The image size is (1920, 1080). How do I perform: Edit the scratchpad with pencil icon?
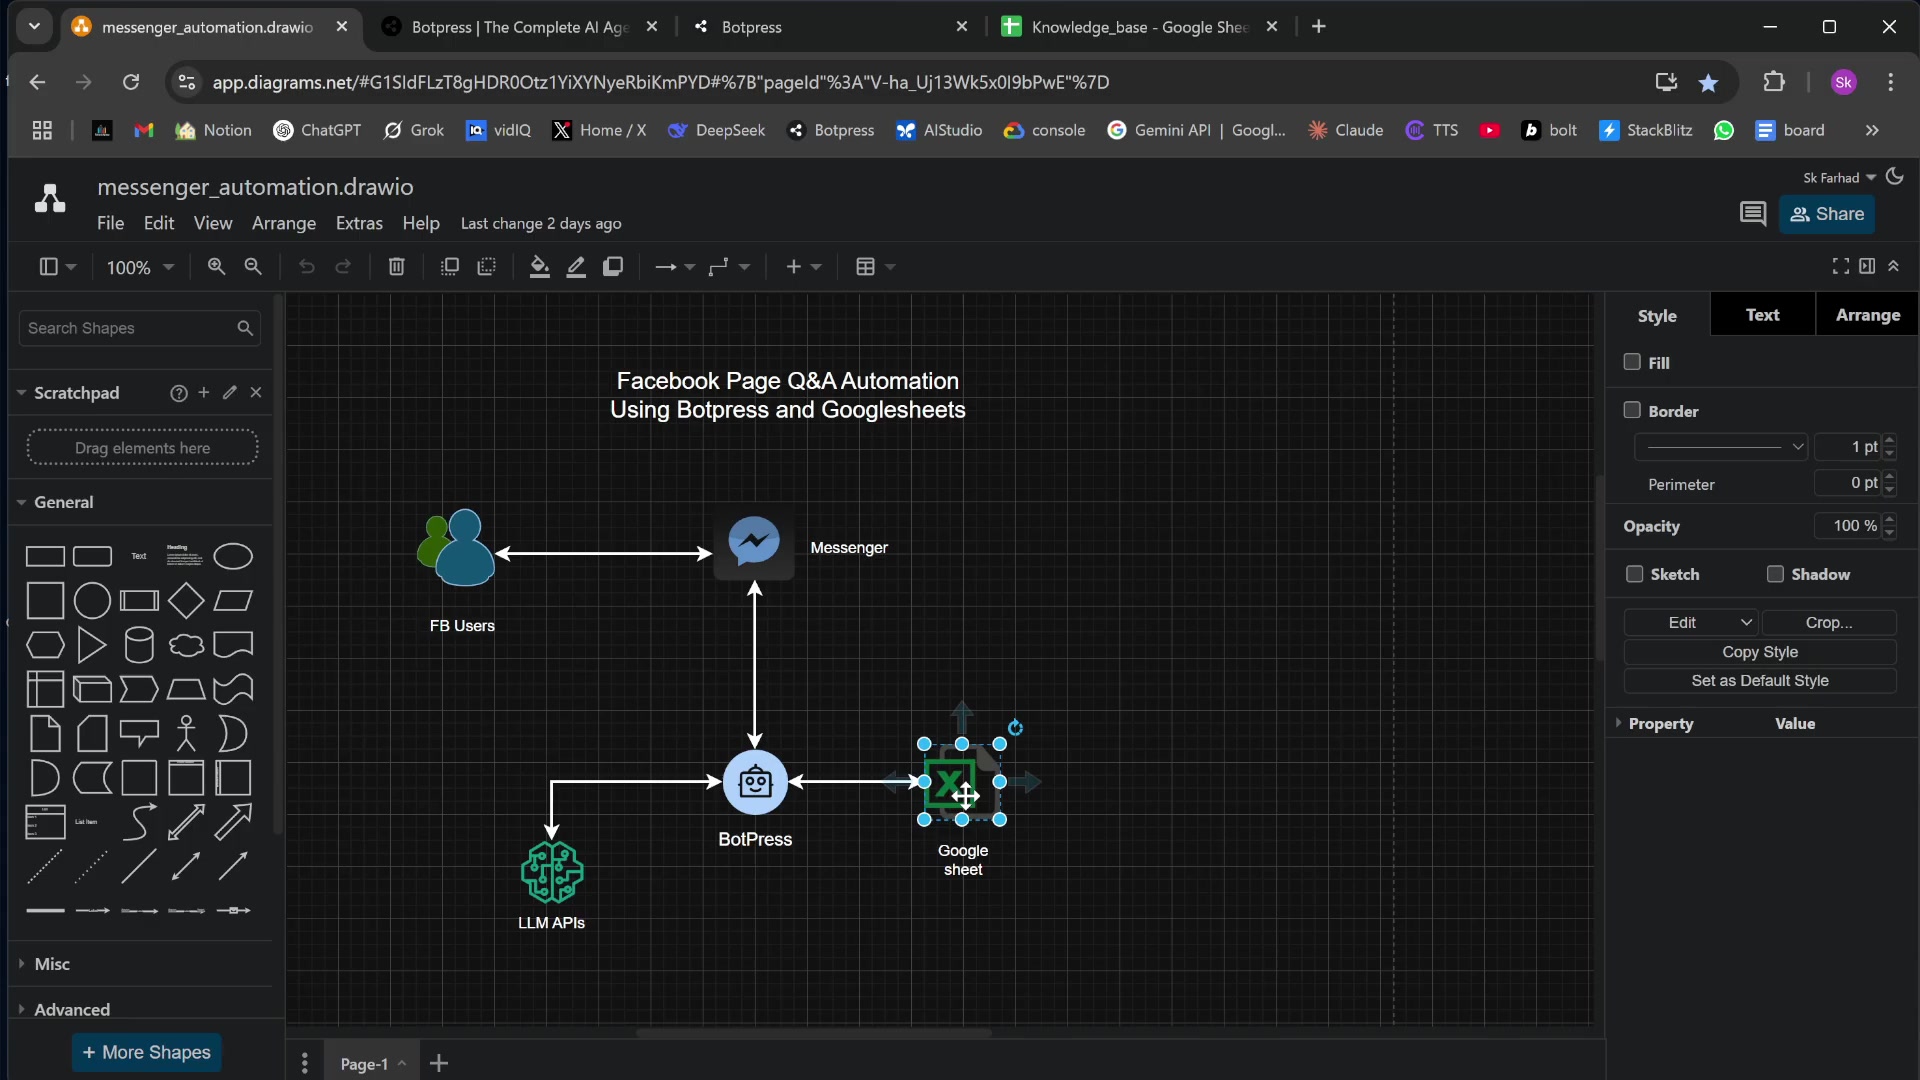[230, 393]
